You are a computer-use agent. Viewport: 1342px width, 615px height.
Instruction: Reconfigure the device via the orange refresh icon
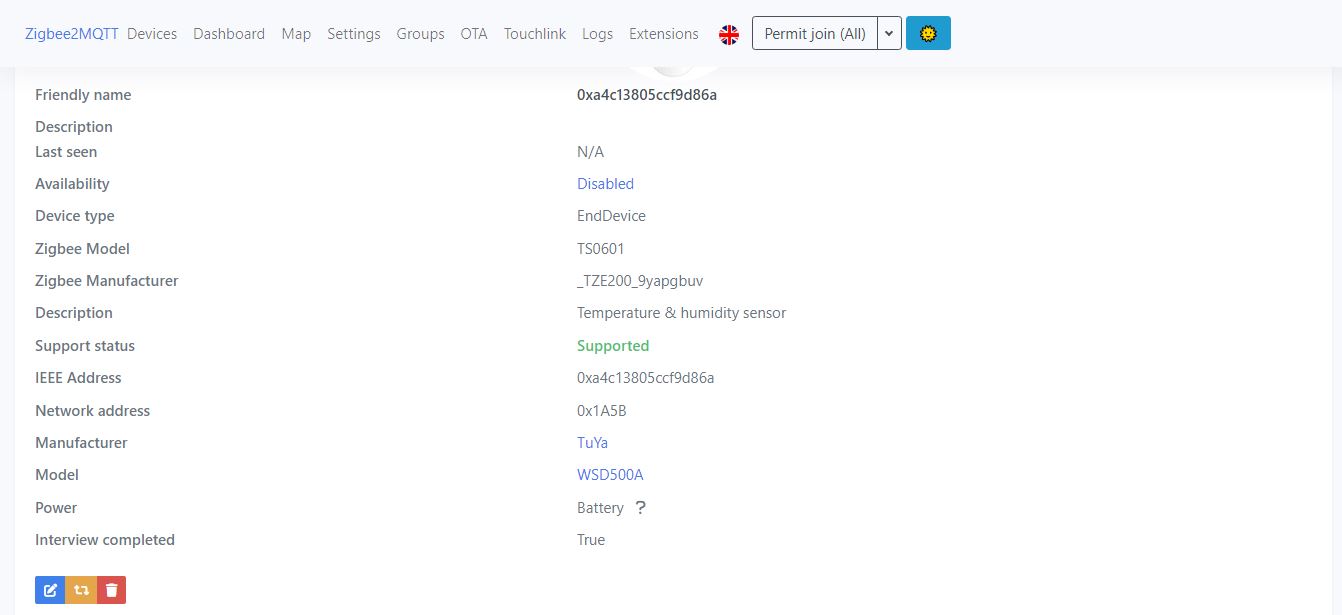click(80, 589)
